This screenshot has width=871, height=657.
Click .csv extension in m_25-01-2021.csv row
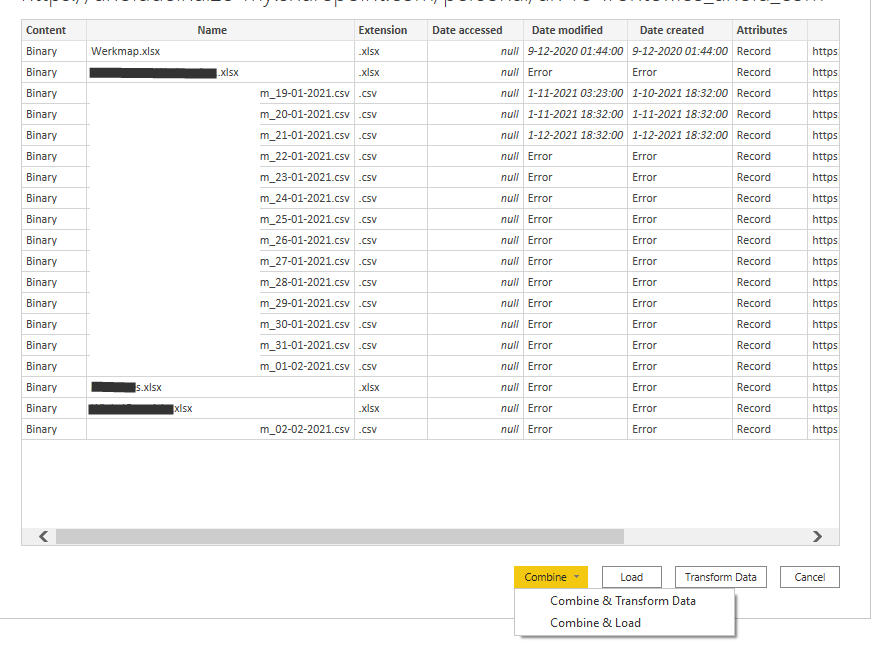(x=368, y=219)
